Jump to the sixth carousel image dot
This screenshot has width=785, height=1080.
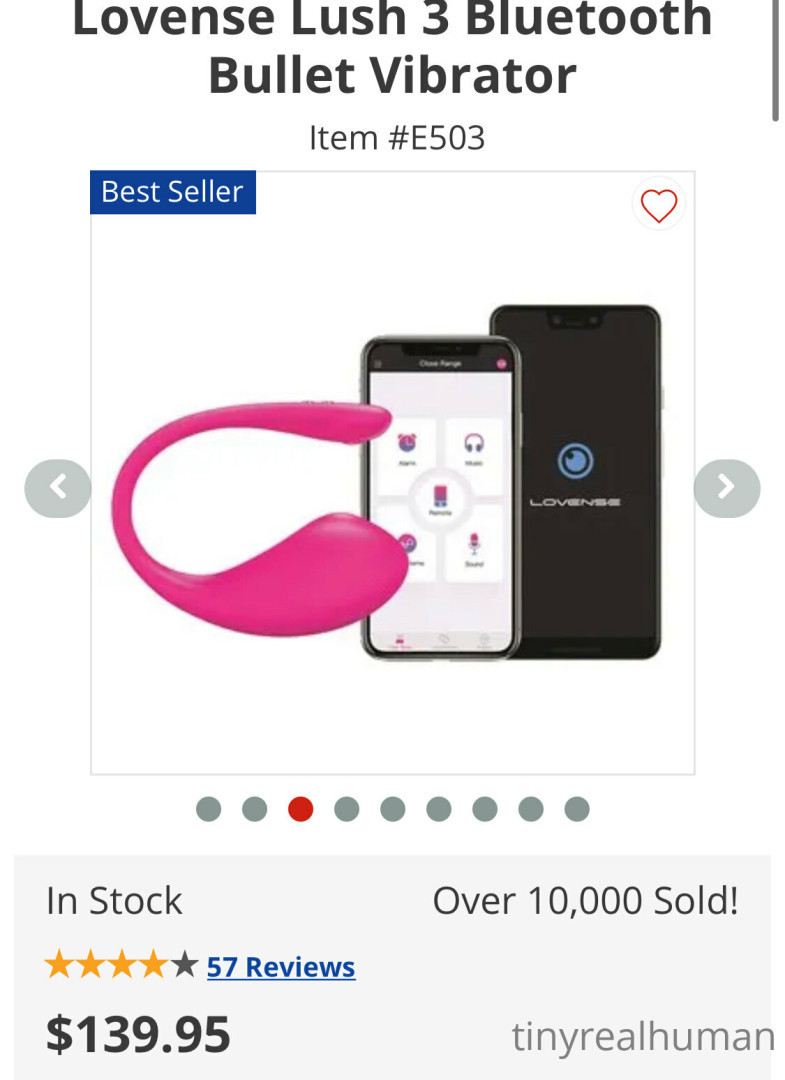click(x=439, y=809)
